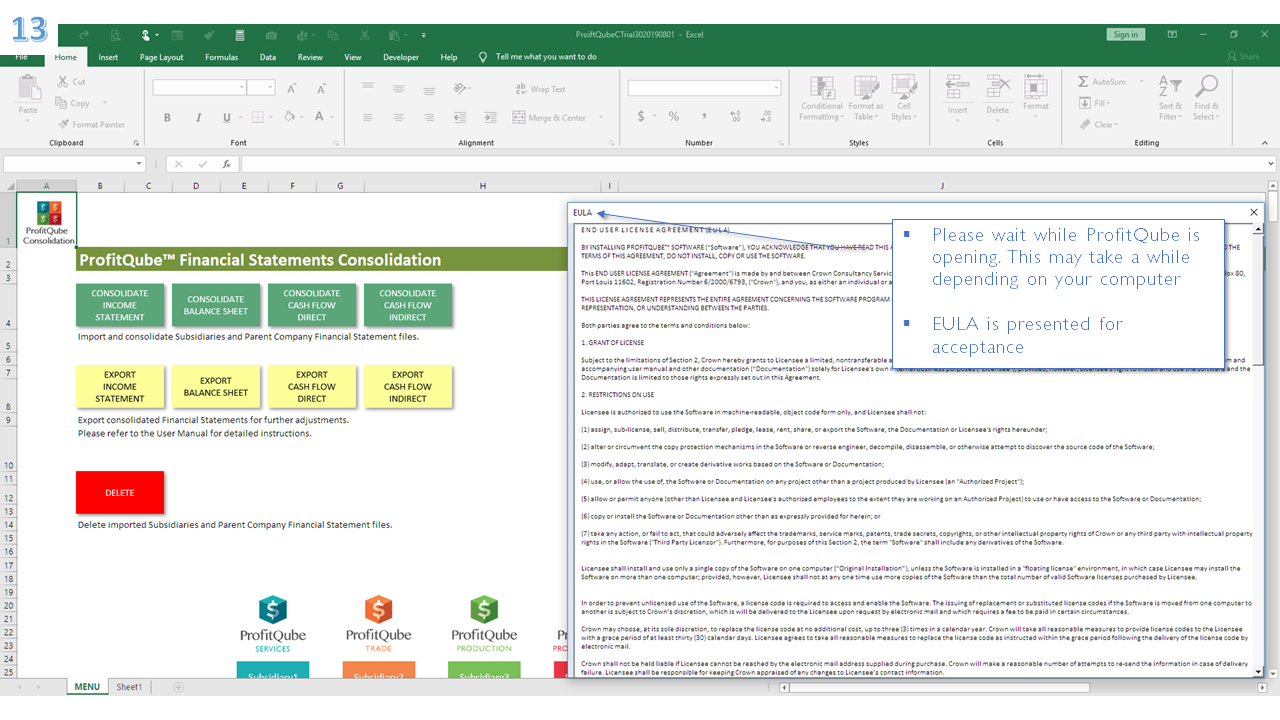The image size is (1280, 720).
Task: Toggle Top Align vertical alignment
Action: [367, 88]
